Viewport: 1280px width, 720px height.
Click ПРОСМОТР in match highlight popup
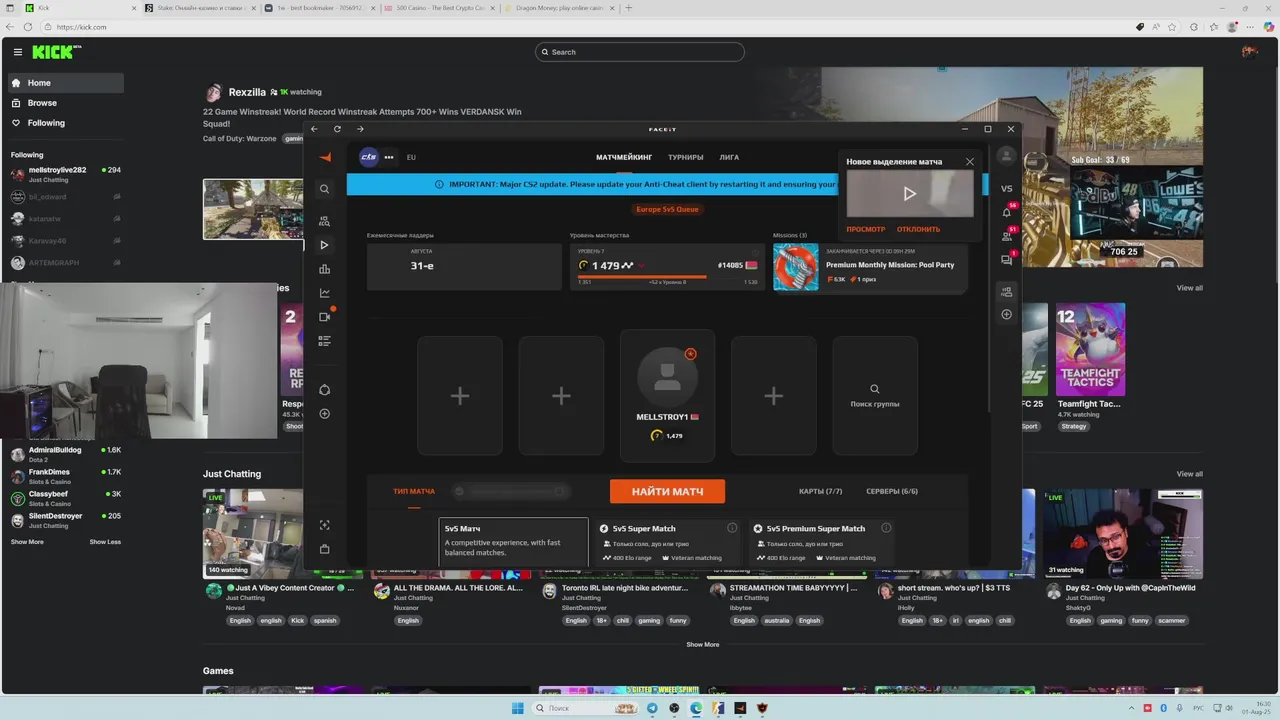coord(866,229)
